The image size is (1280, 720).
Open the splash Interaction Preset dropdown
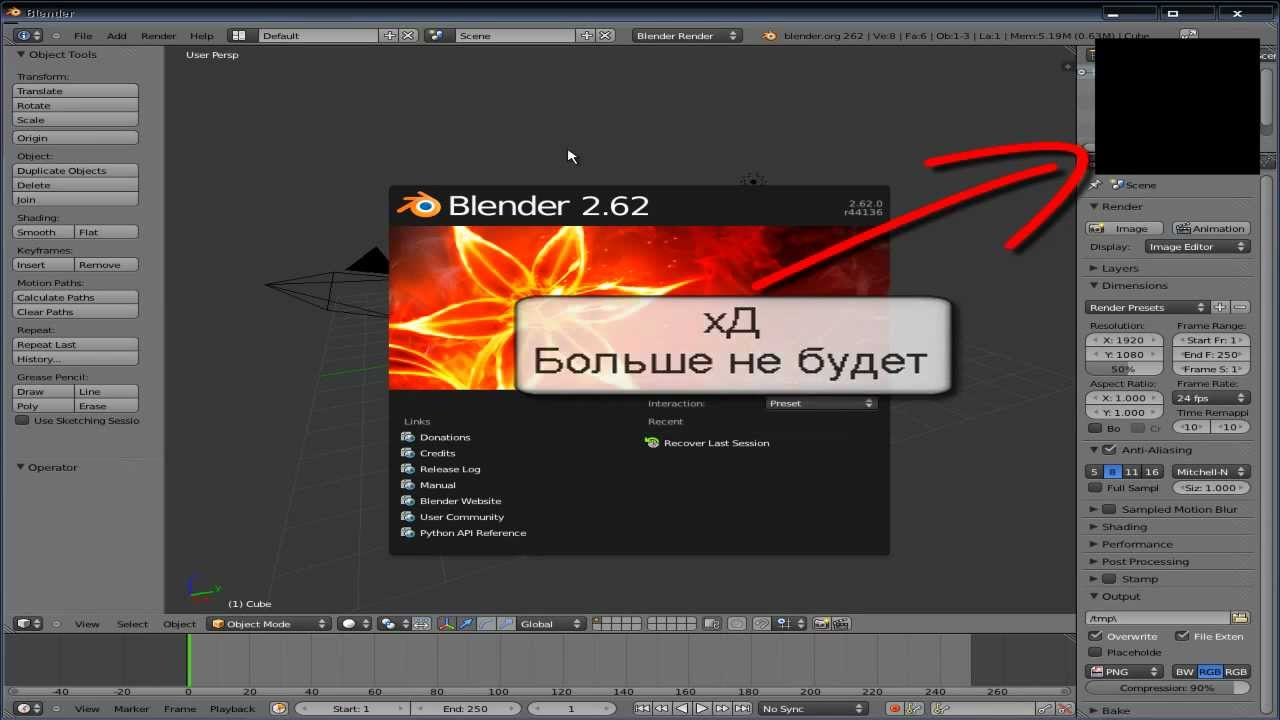point(821,403)
